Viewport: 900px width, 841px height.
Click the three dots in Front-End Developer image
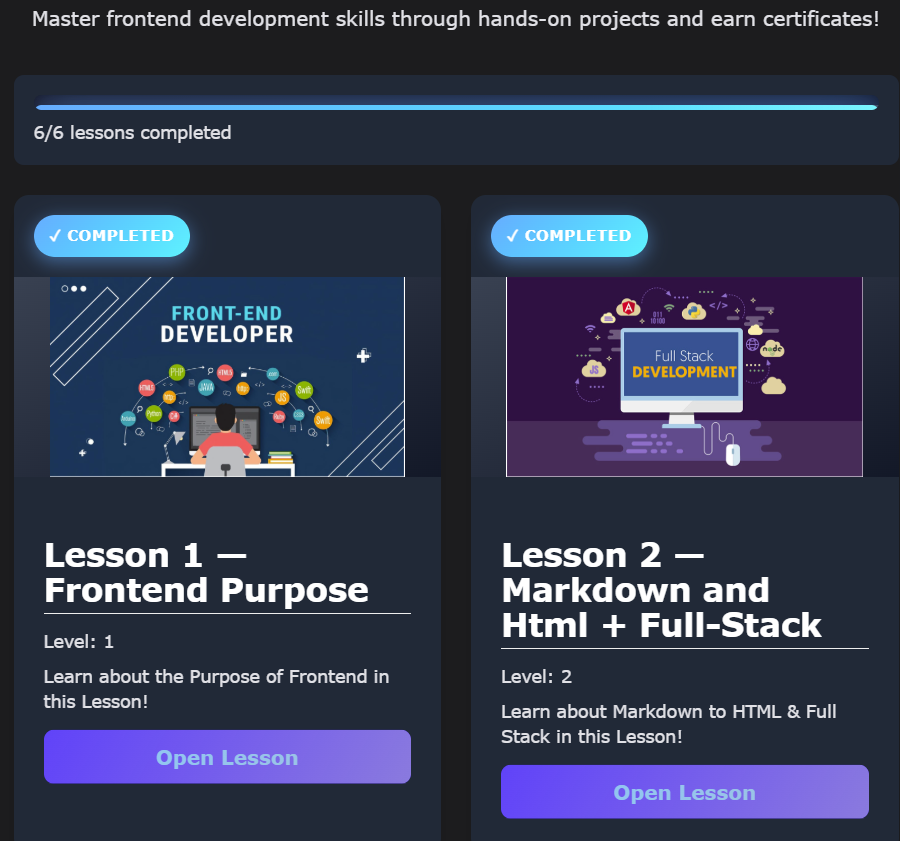(x=74, y=289)
